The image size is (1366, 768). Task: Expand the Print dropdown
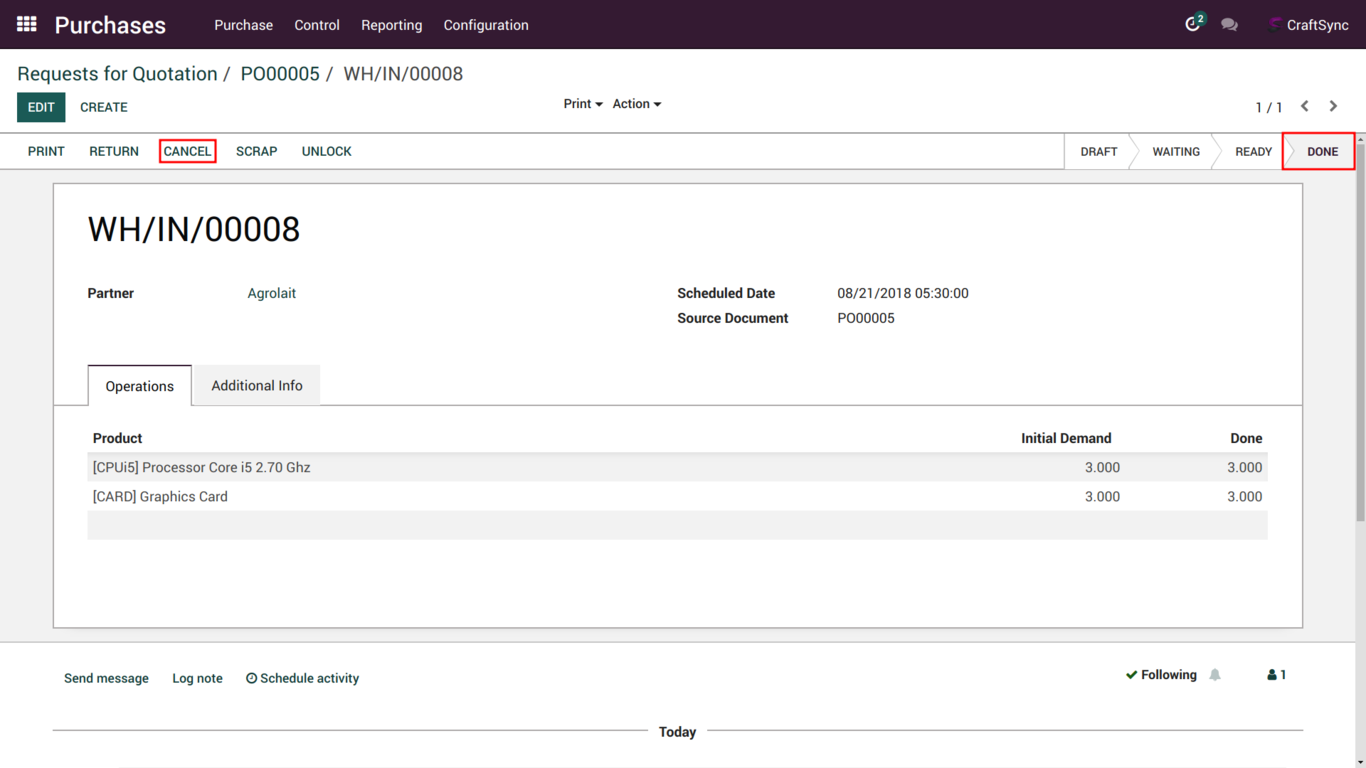[582, 104]
